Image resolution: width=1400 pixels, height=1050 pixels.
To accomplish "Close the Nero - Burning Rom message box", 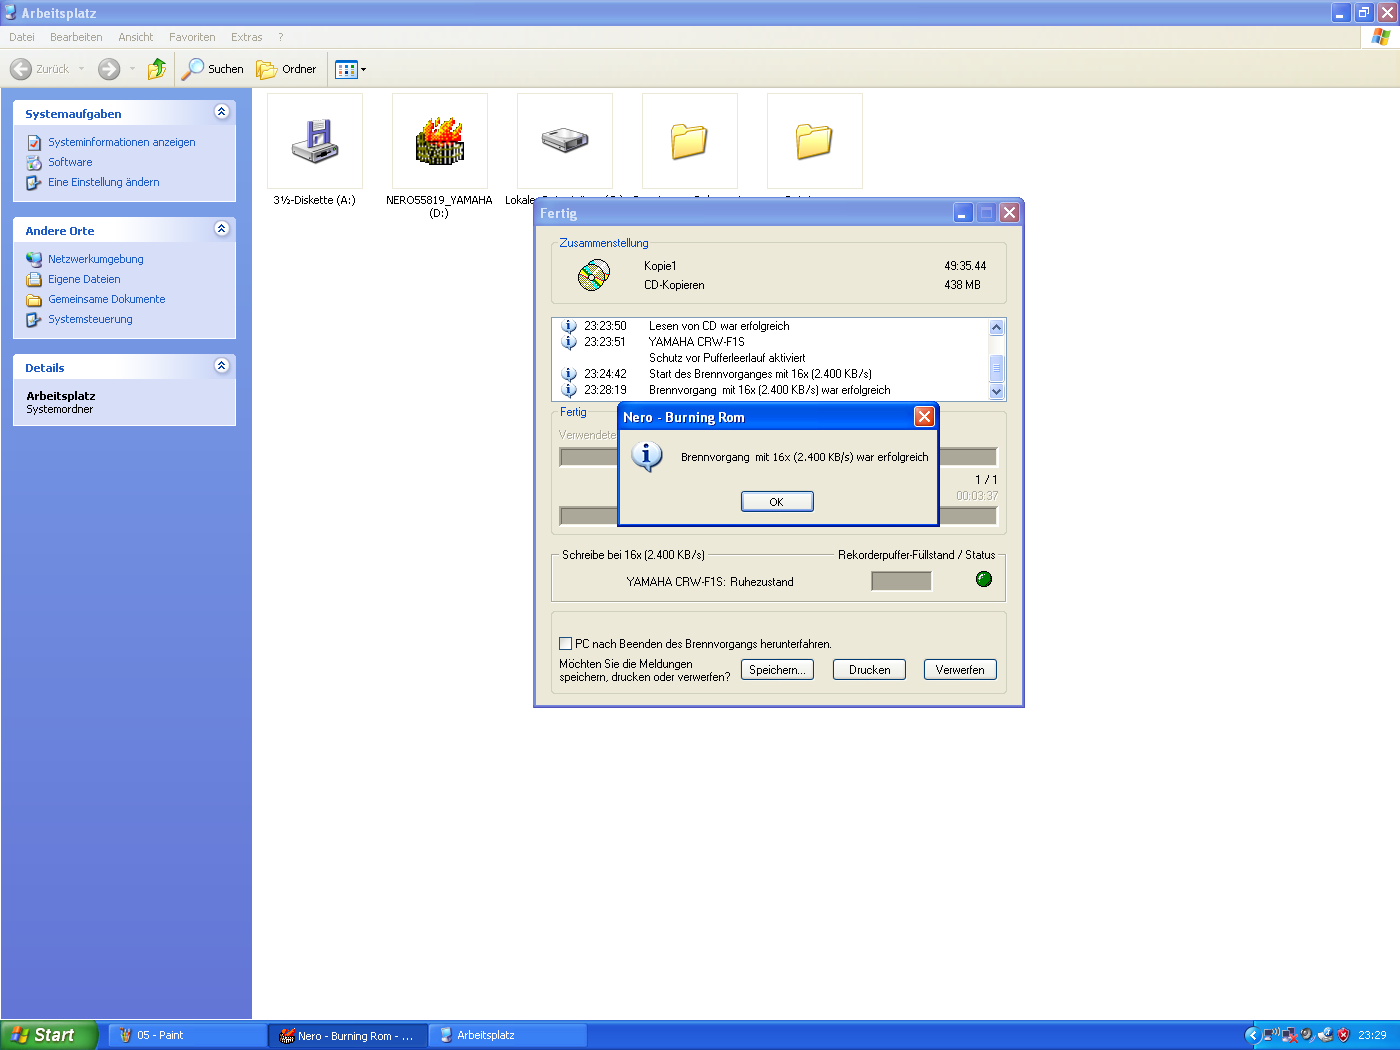I will click(925, 416).
